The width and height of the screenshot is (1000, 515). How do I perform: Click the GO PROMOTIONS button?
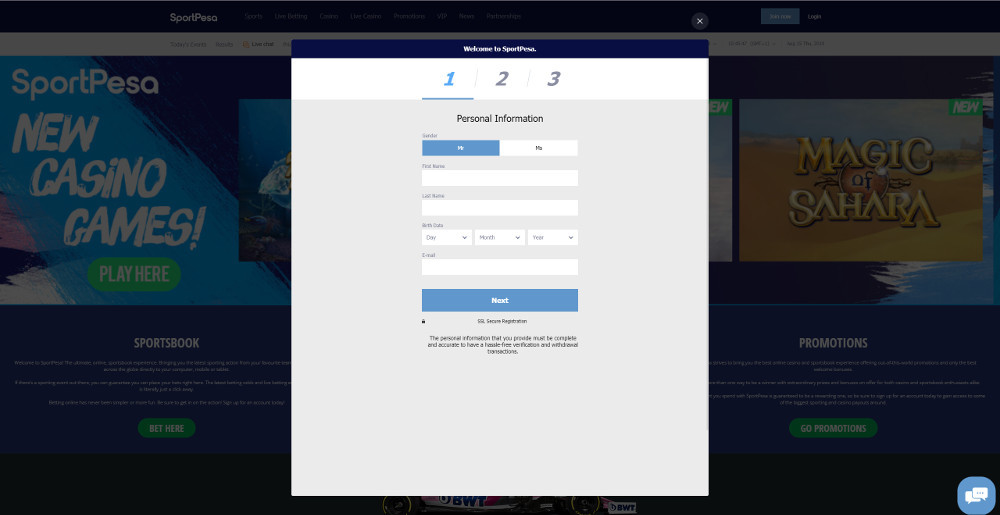click(833, 428)
